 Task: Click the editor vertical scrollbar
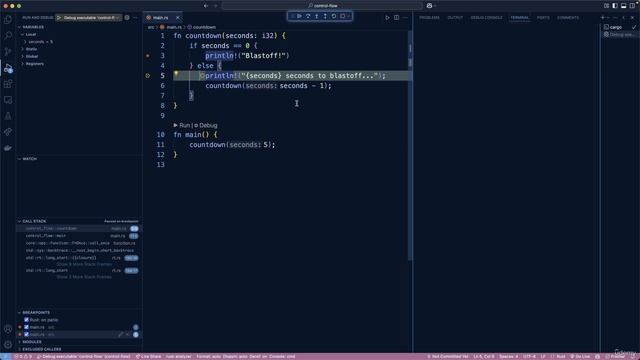tap(410, 145)
